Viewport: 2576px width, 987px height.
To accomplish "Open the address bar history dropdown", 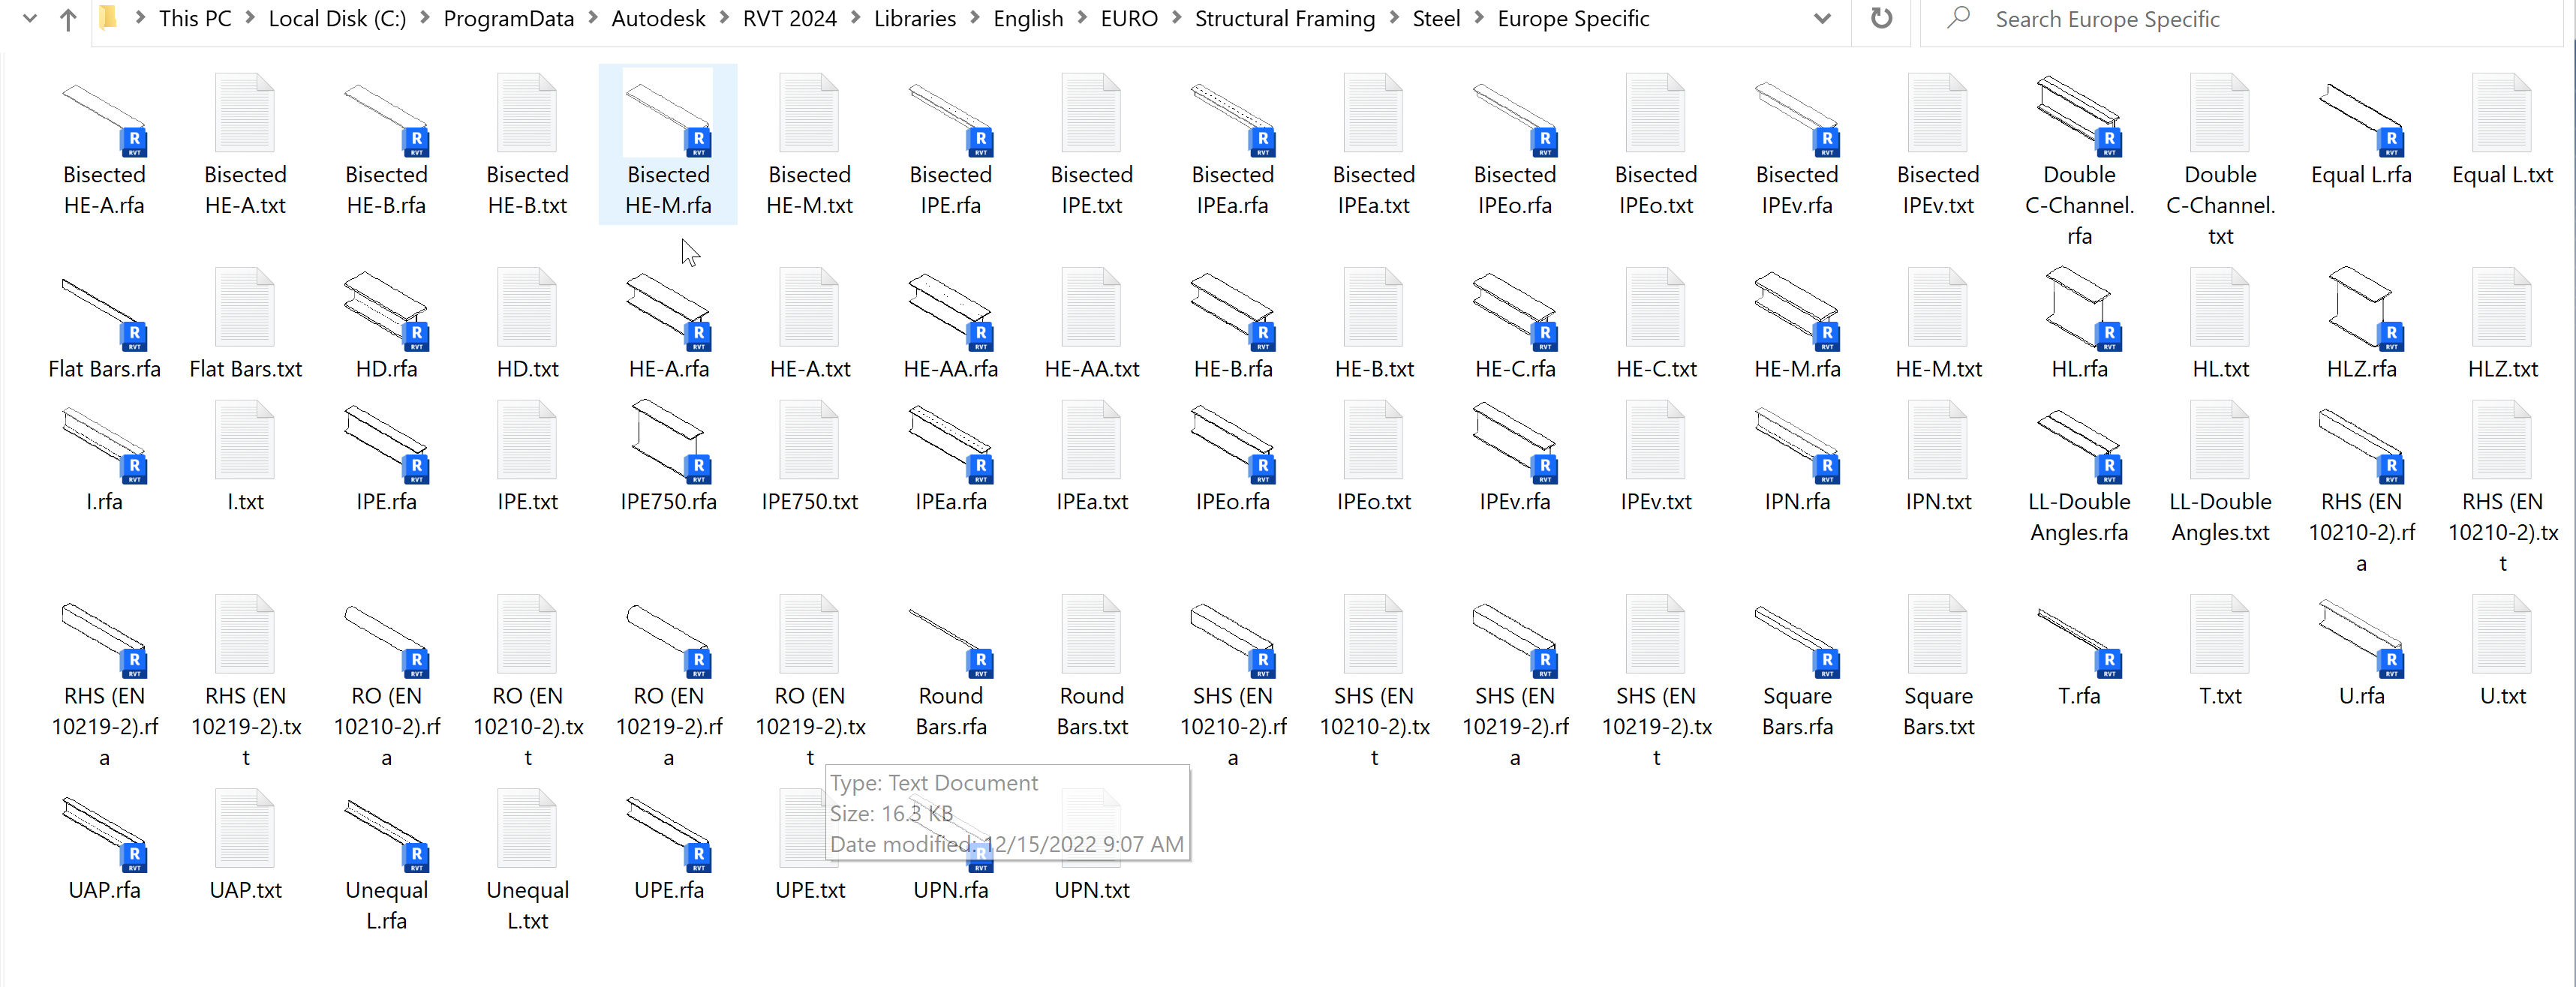I will tap(1822, 19).
